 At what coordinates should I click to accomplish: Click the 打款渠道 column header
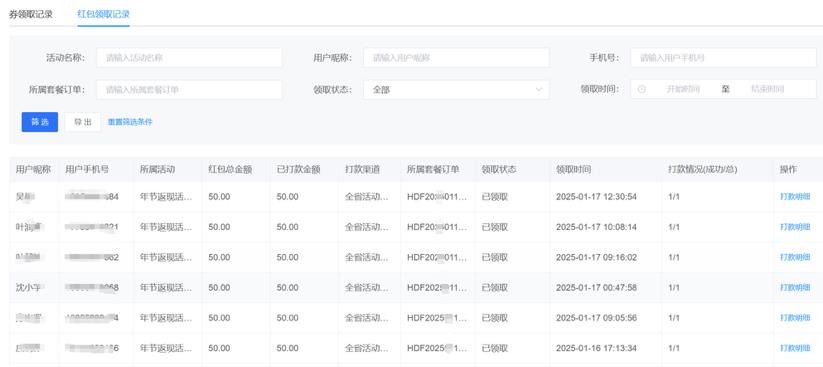[x=362, y=170]
